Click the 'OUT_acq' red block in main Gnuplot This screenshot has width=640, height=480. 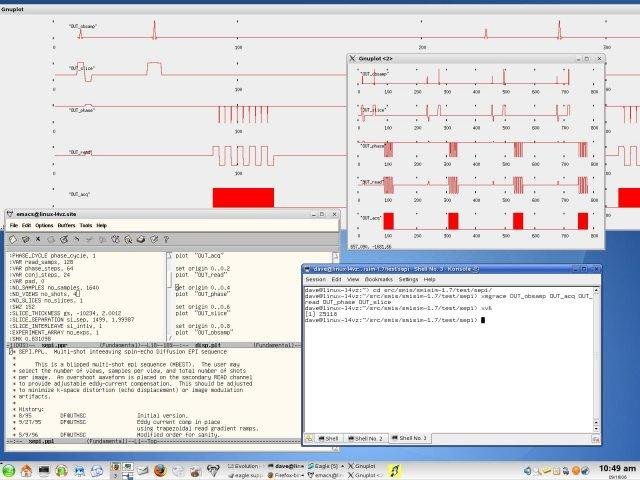[243, 198]
